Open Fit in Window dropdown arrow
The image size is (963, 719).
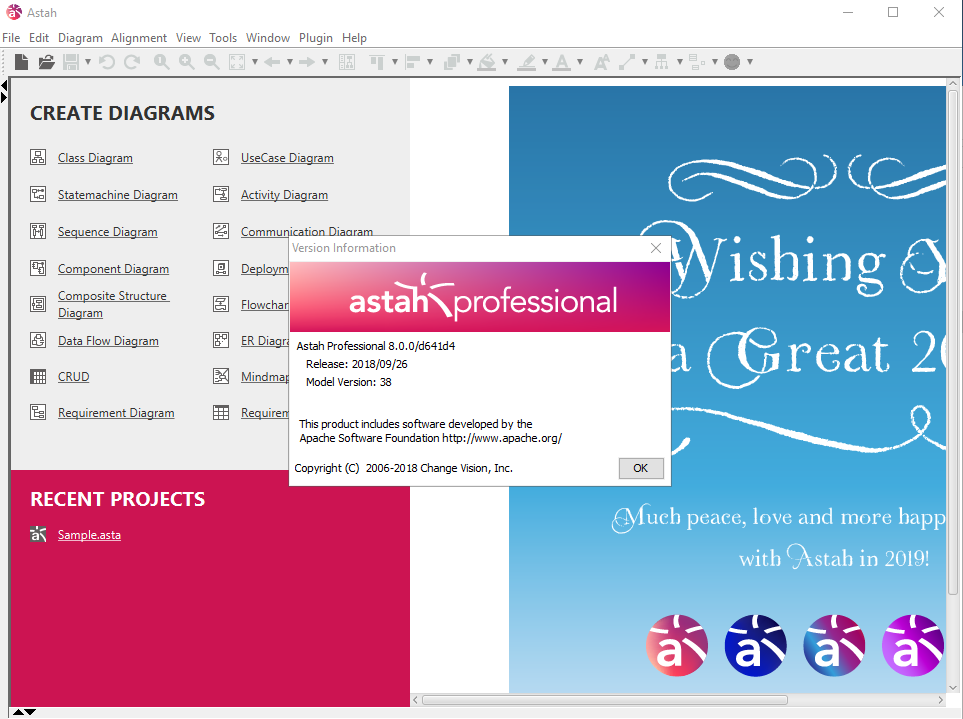point(254,61)
